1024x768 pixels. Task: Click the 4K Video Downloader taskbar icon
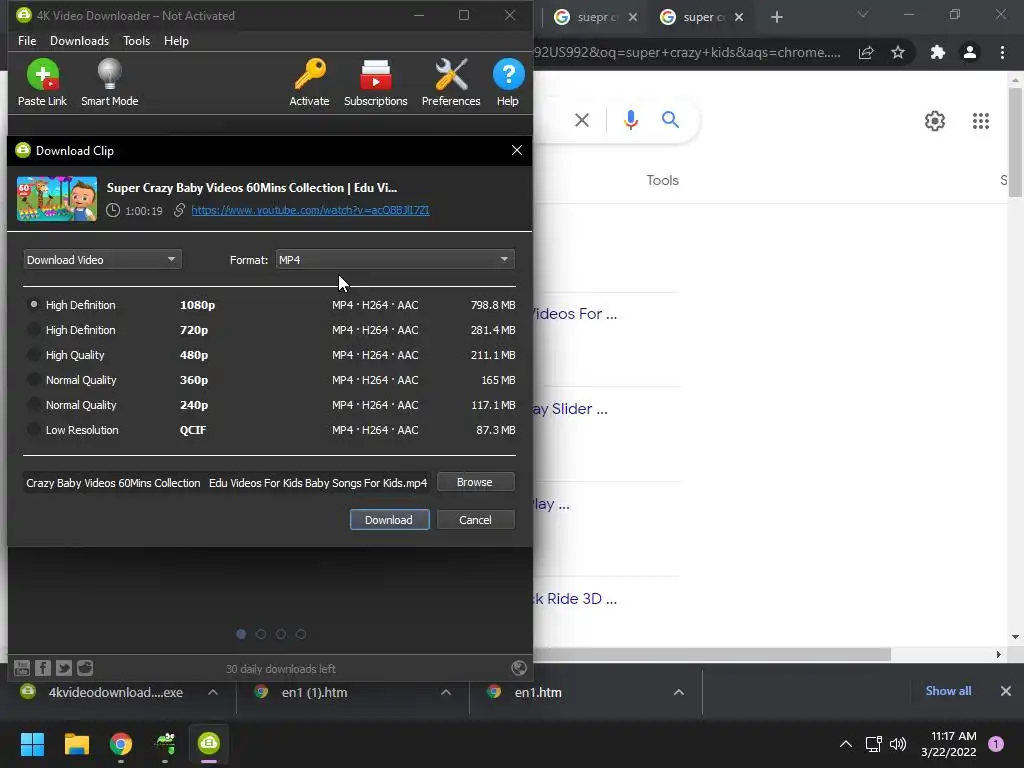point(209,744)
